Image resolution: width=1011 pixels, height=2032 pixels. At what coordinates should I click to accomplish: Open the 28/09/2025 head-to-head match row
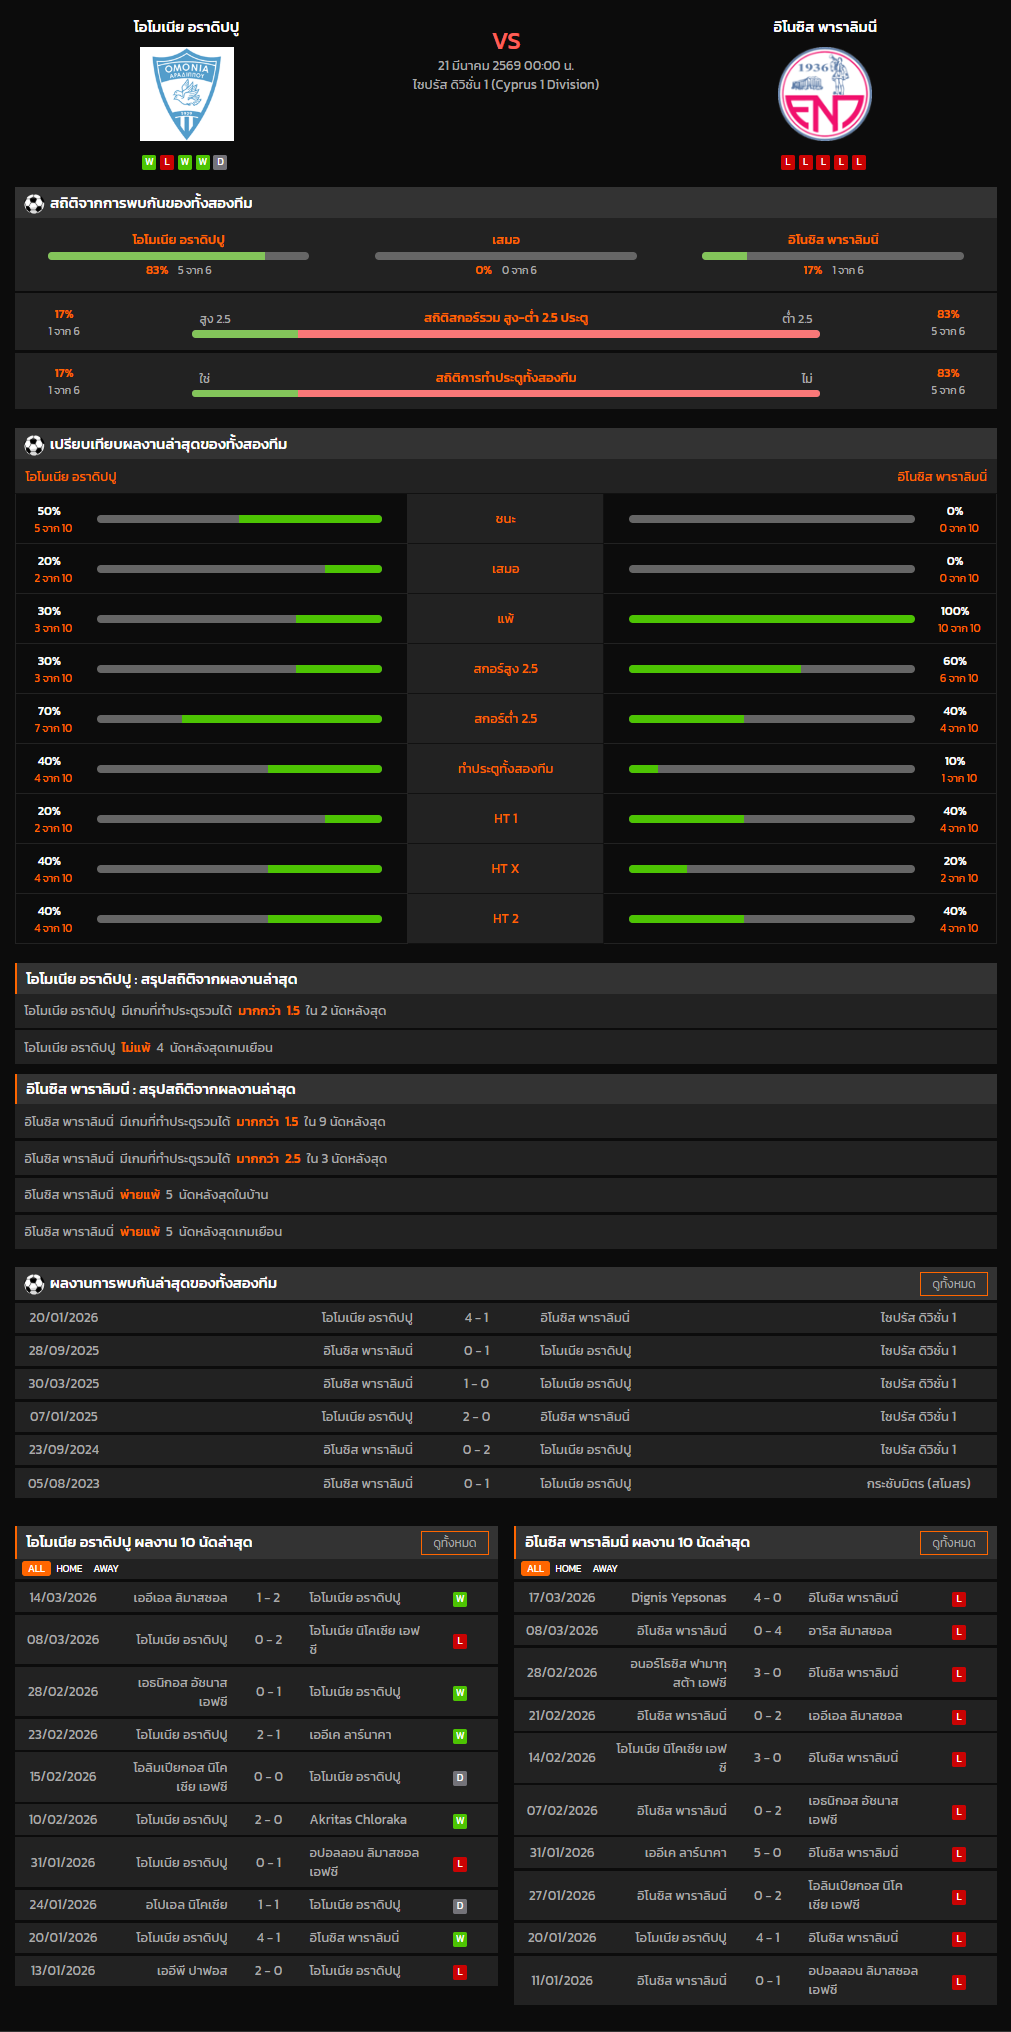tap(506, 1351)
